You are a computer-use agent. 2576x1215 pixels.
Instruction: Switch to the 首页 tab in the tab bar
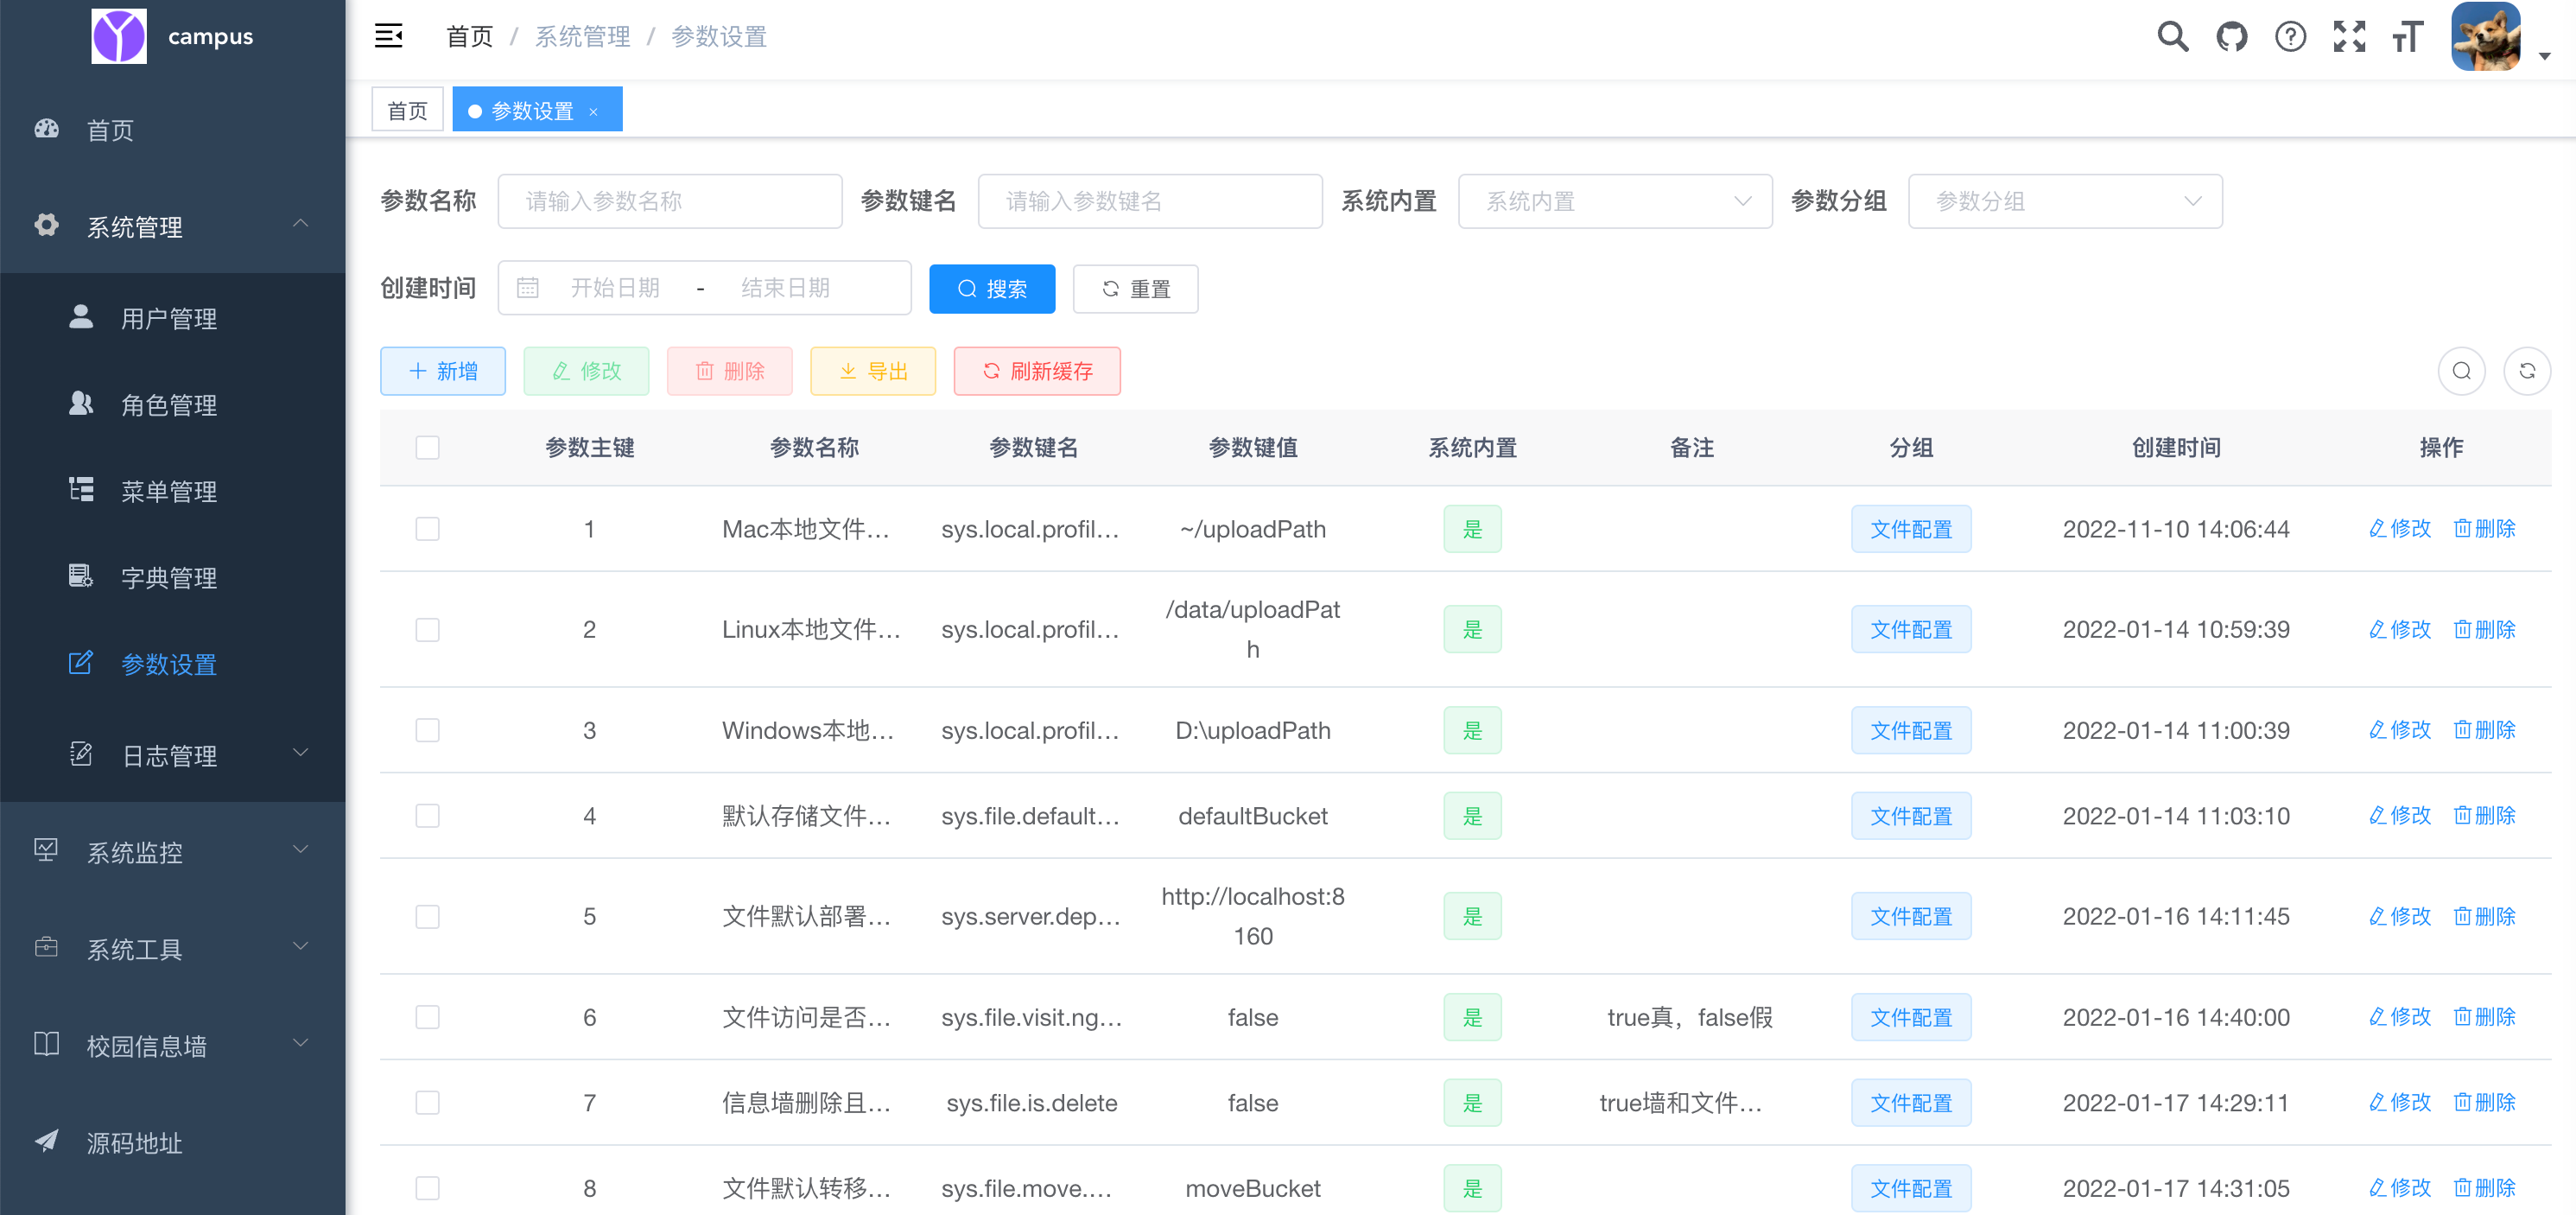coord(407,109)
